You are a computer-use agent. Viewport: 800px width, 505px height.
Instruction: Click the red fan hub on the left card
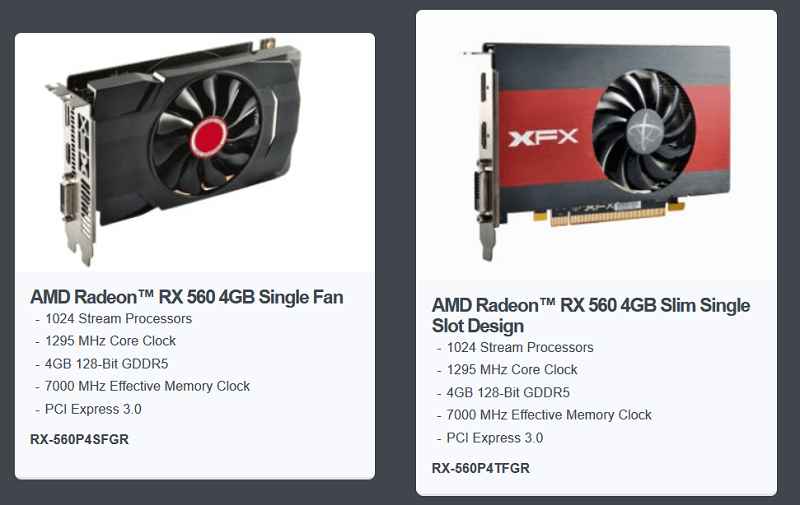click(x=209, y=136)
